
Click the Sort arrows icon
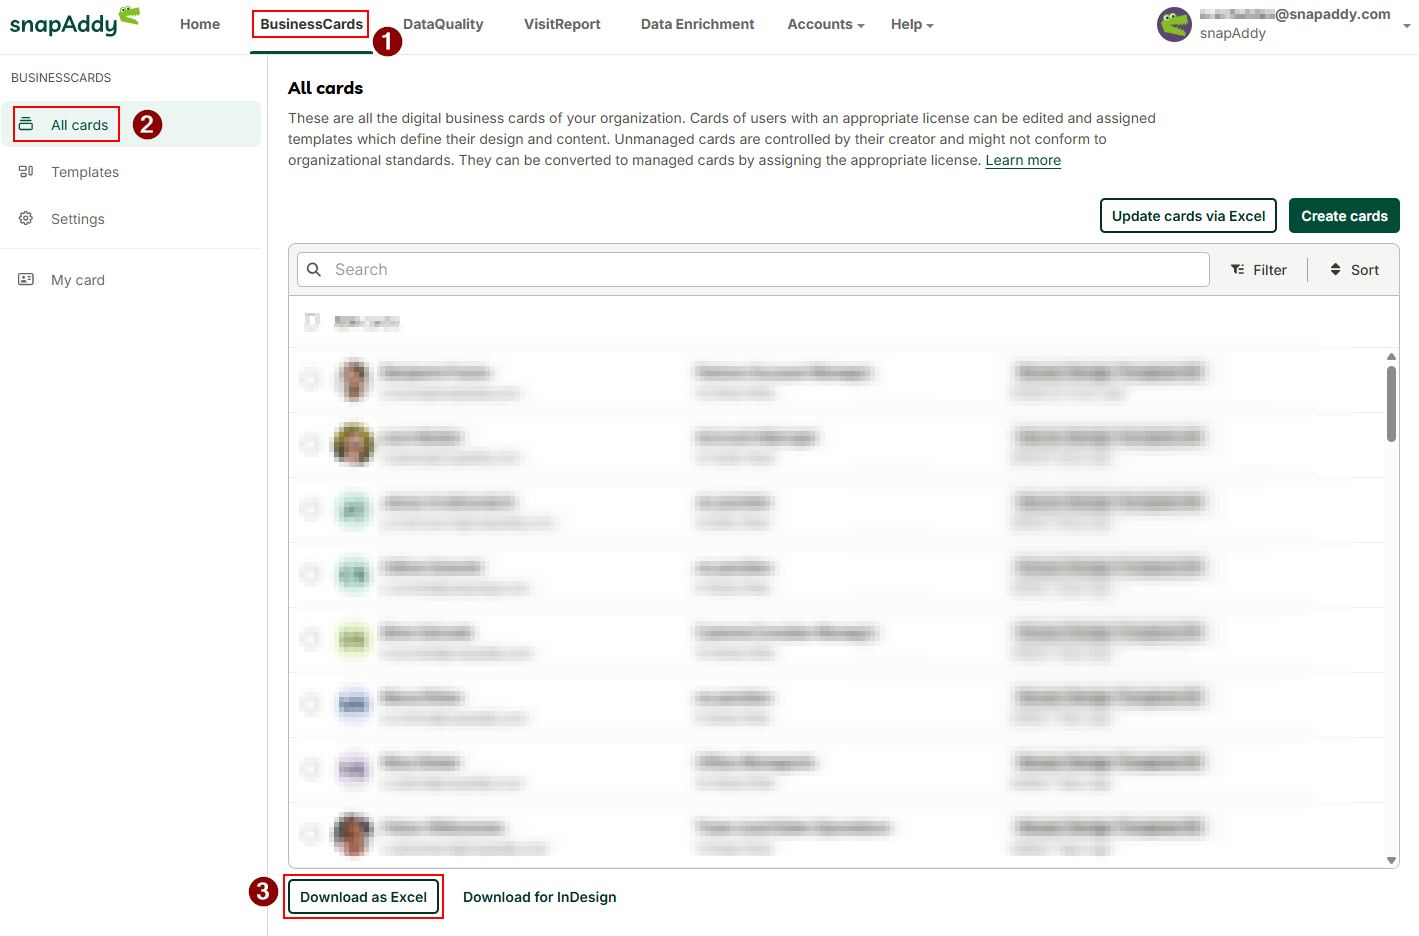coord(1335,270)
